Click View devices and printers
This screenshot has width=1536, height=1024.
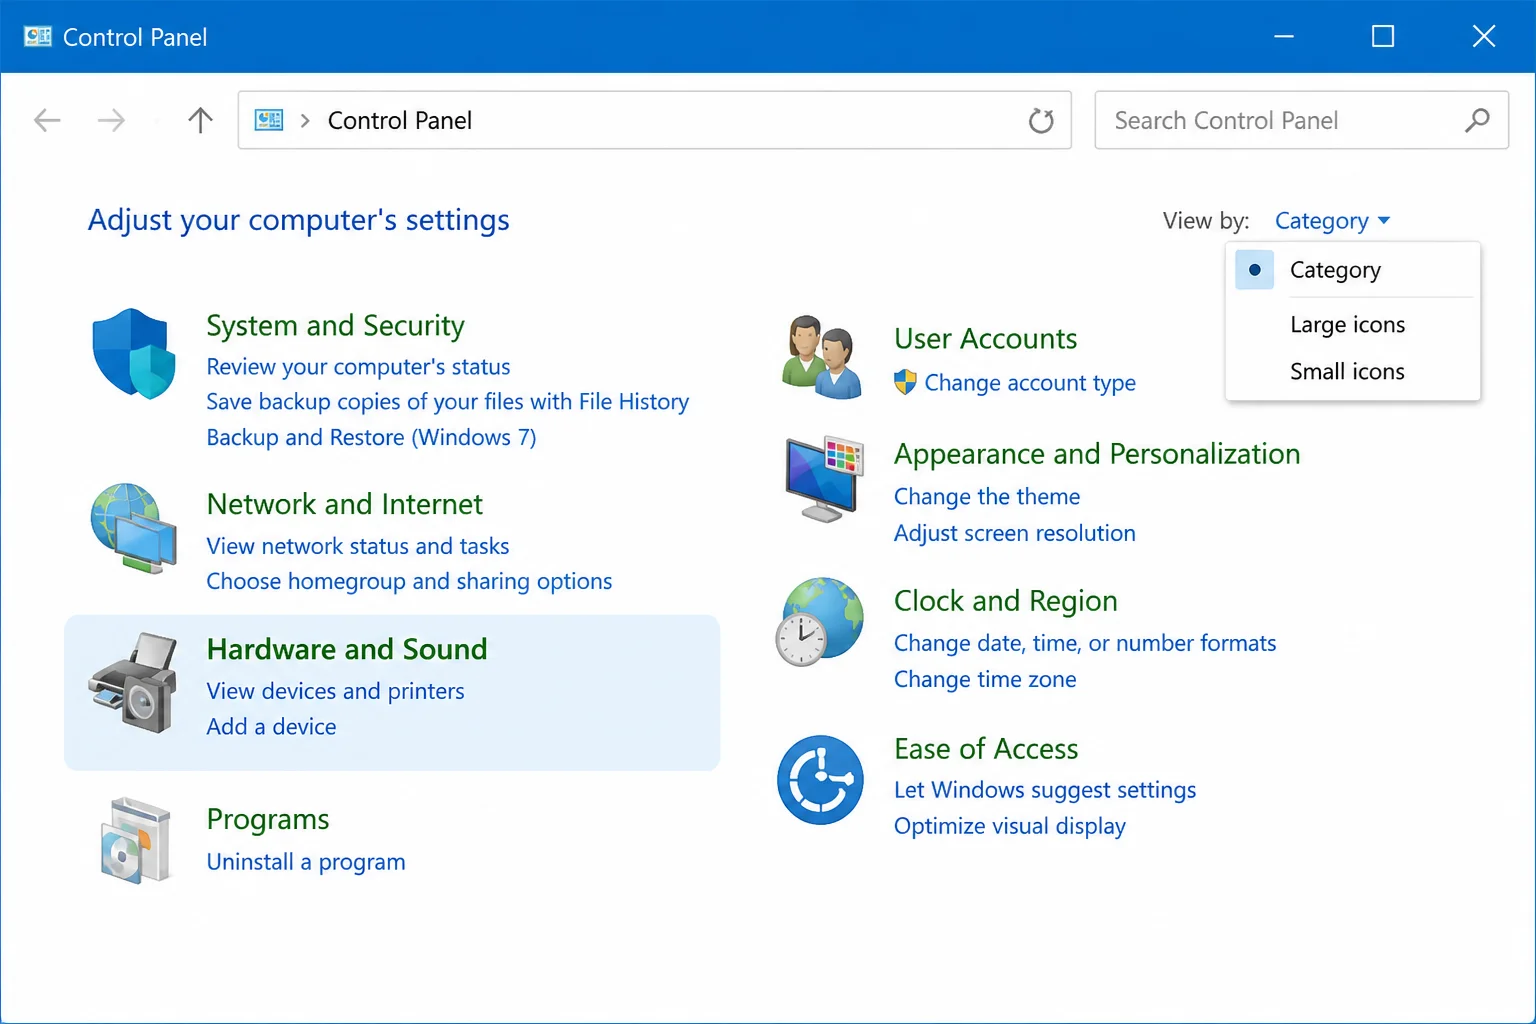tap(335, 691)
